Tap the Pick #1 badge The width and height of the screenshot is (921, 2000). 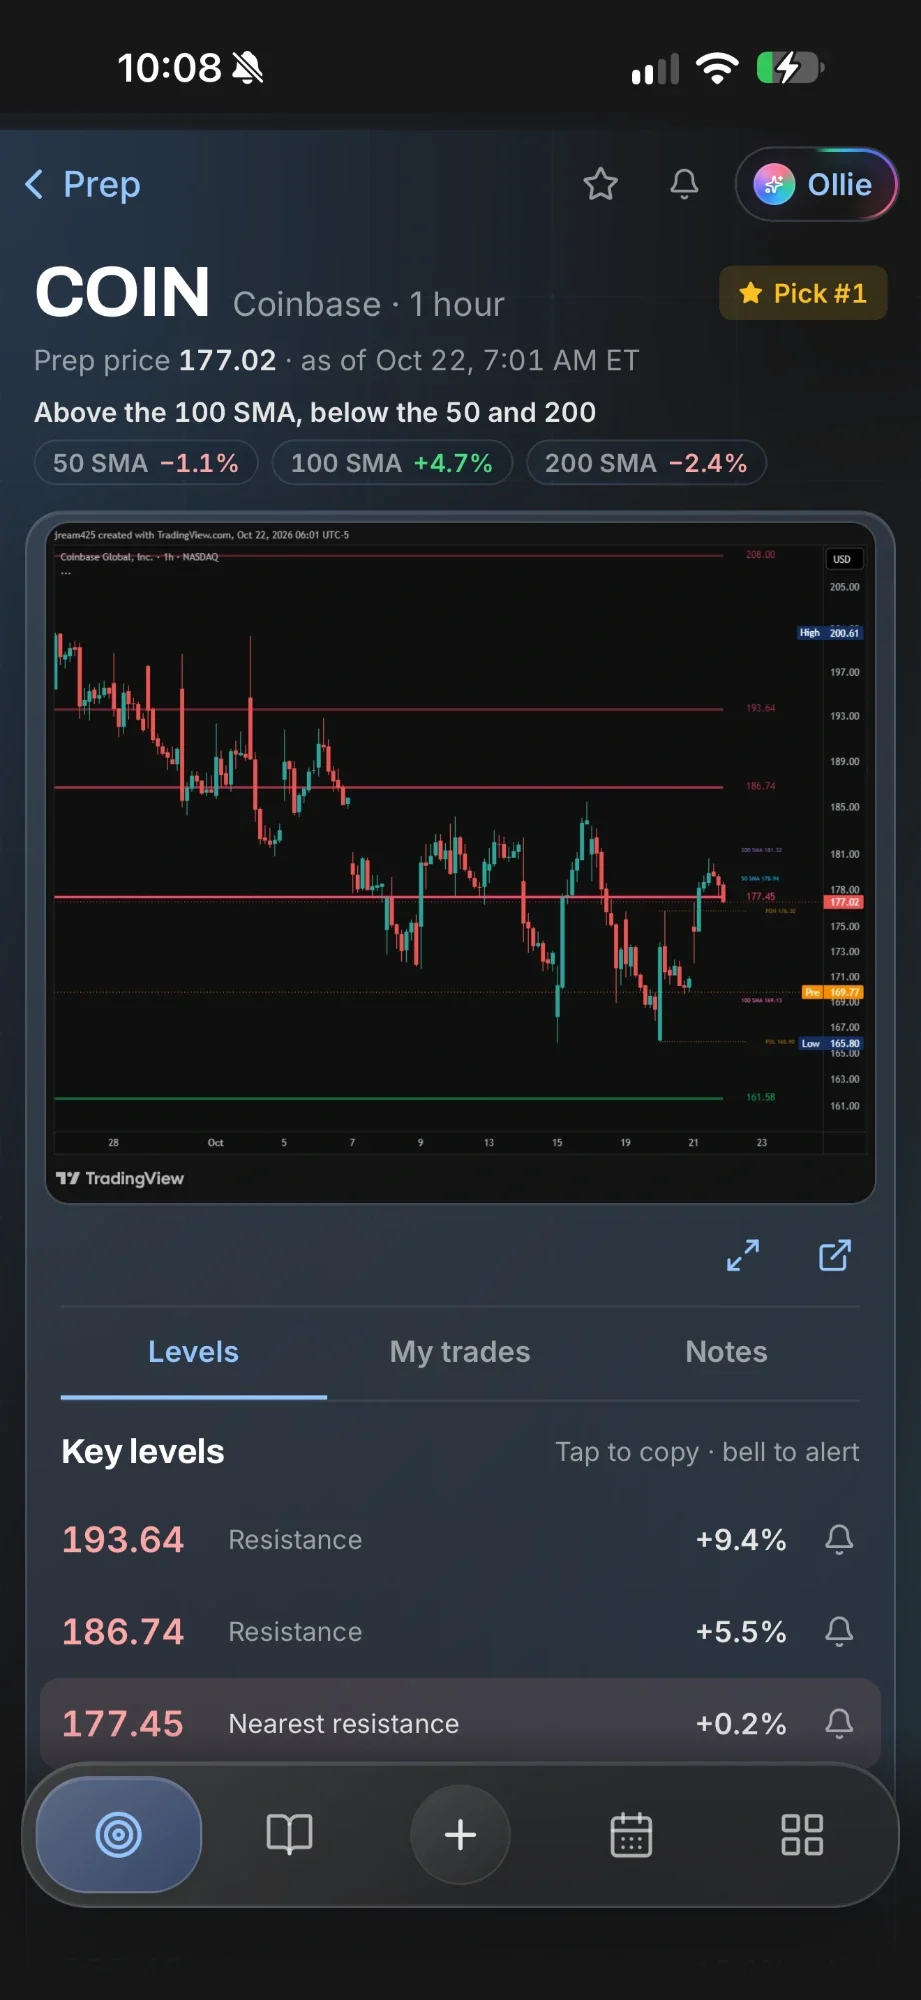tap(803, 293)
